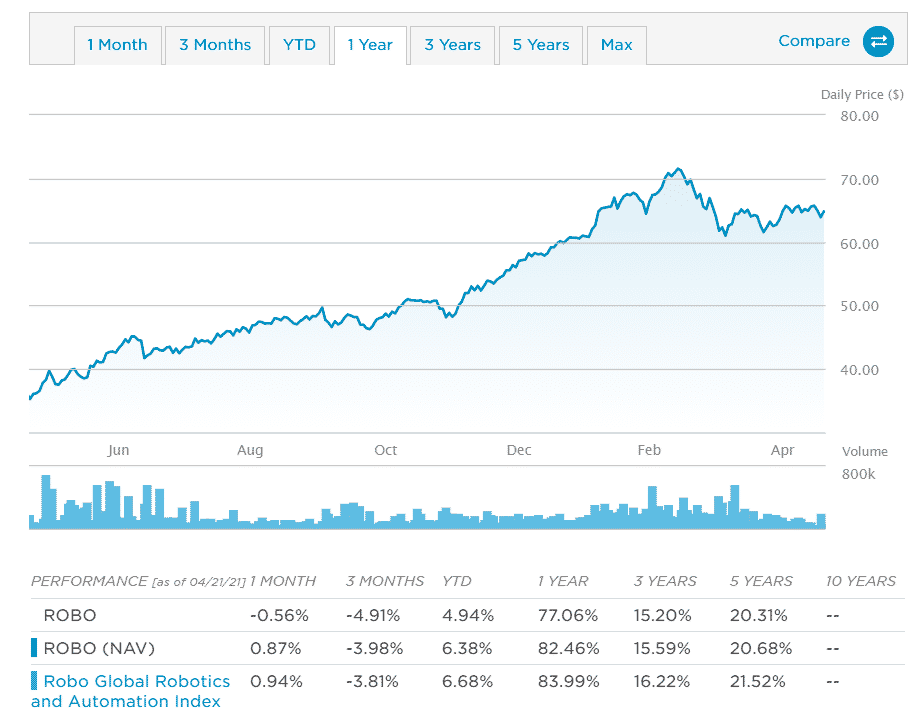Viewport: 923px width, 712px height.
Task: Switch to the 1 Month tab
Action: [118, 45]
